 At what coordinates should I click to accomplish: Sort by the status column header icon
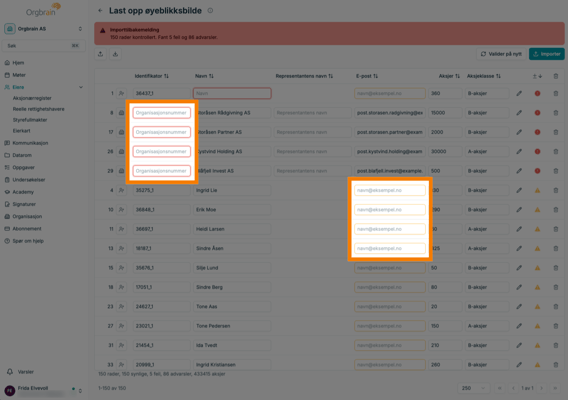coord(537,76)
